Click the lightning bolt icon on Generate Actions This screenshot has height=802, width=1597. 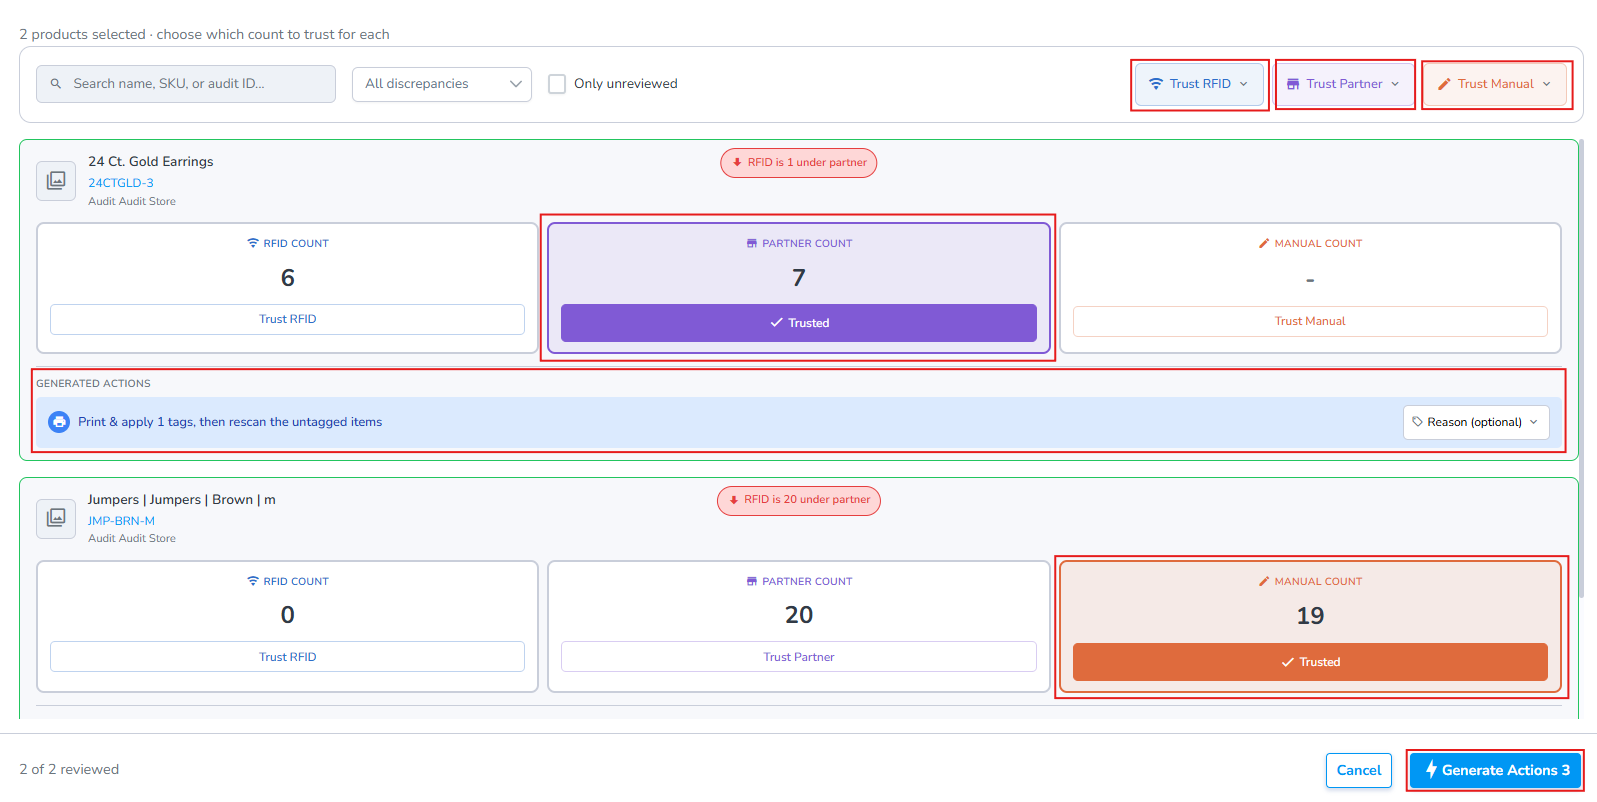(x=1431, y=769)
